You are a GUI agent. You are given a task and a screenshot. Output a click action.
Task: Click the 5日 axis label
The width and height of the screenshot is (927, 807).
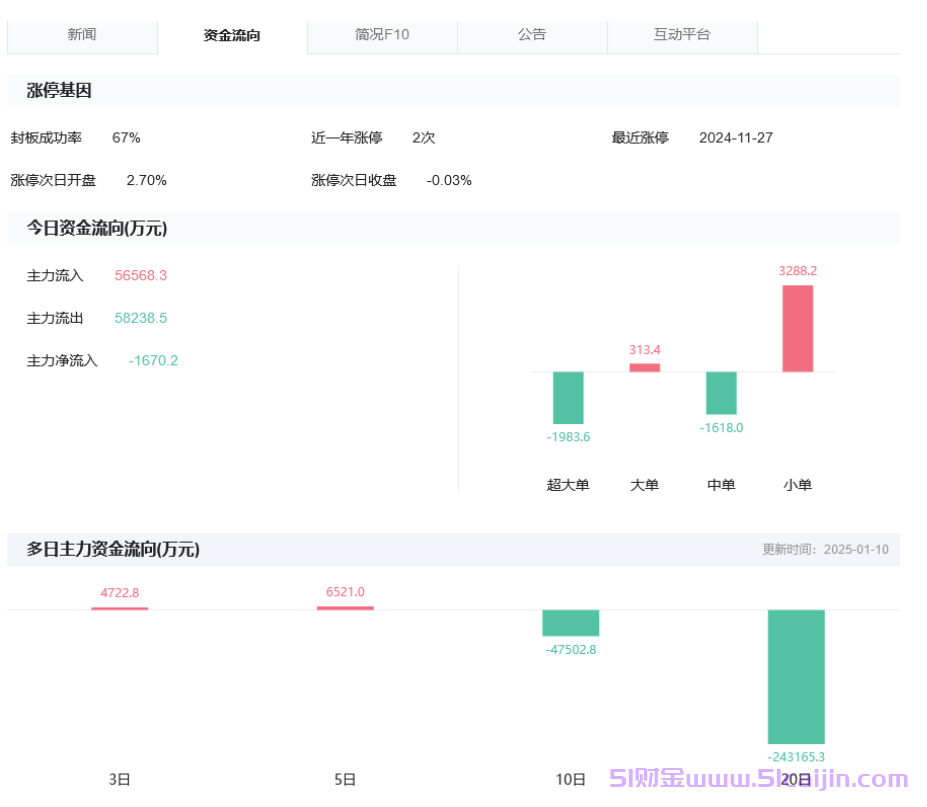pyautogui.click(x=345, y=780)
